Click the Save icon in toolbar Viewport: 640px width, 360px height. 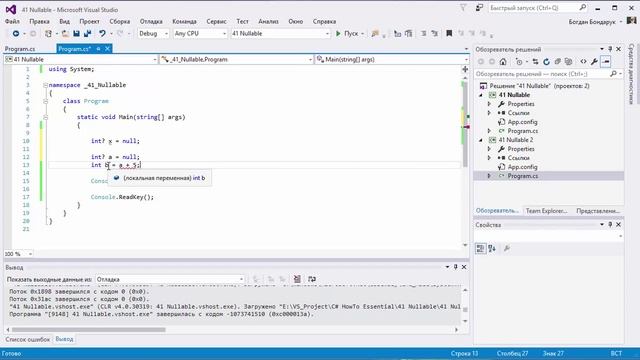[76, 33]
